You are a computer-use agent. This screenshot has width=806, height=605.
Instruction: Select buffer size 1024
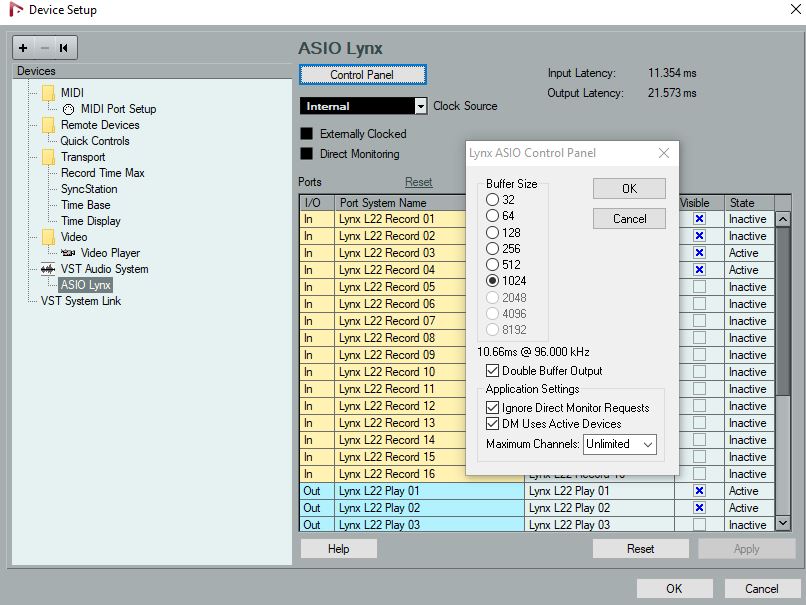point(492,281)
